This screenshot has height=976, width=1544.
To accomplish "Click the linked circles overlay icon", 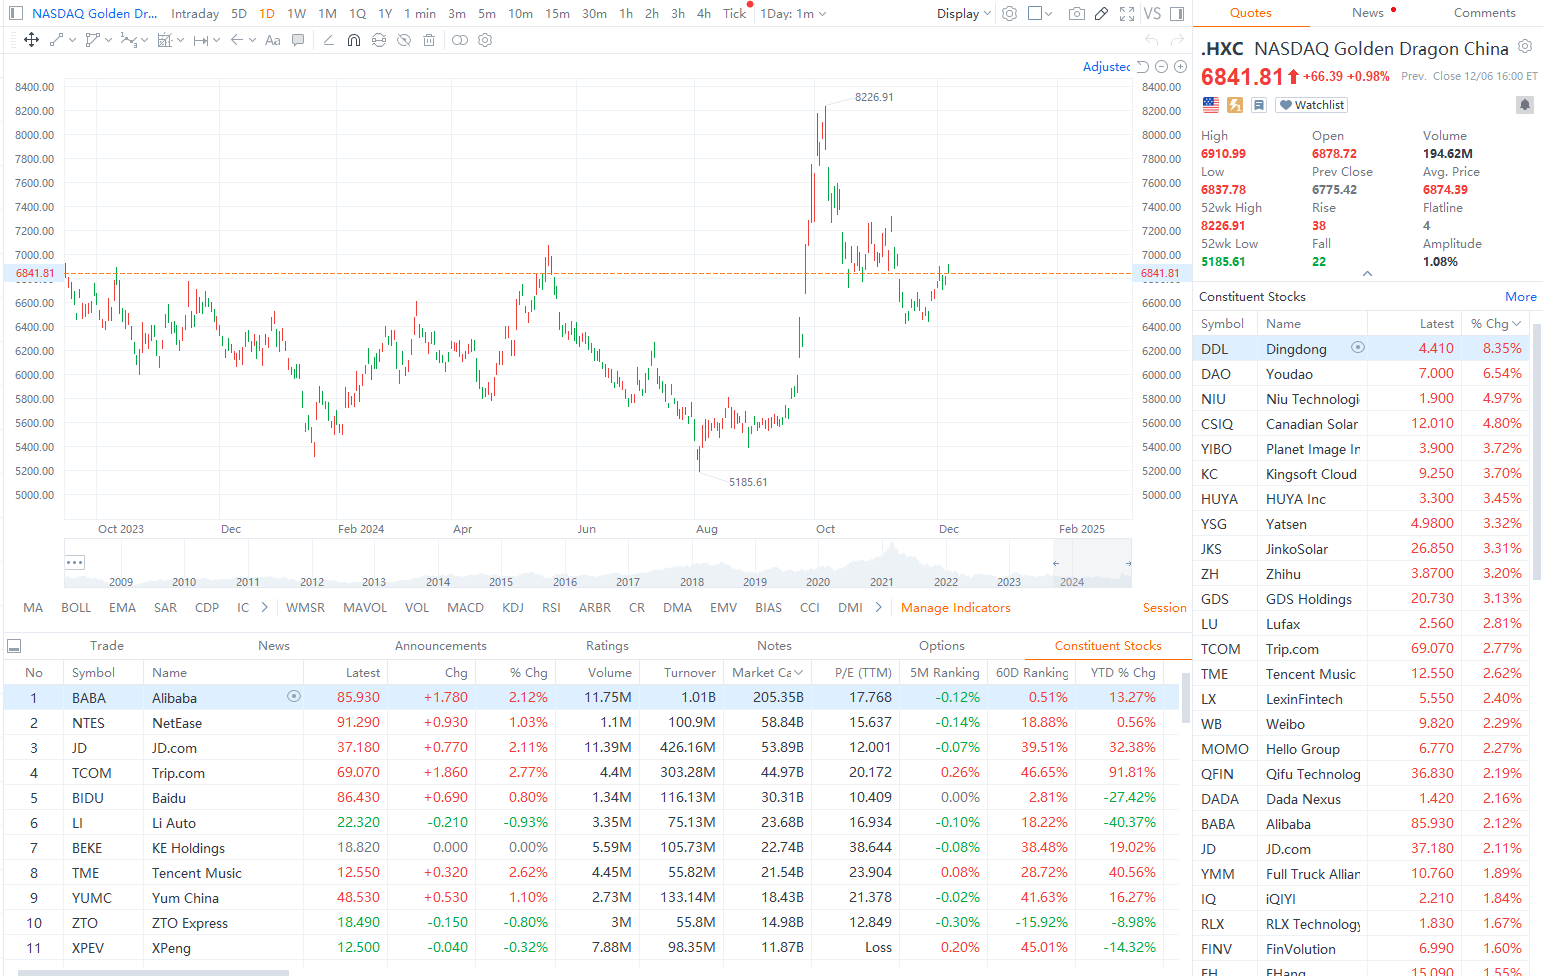I will coord(460,40).
